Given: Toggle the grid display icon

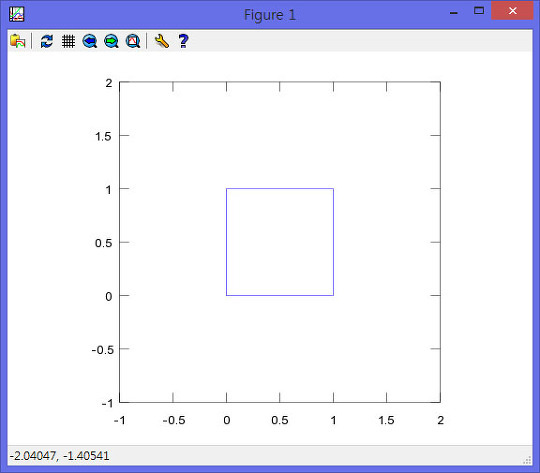Looking at the screenshot, I should (x=68, y=41).
